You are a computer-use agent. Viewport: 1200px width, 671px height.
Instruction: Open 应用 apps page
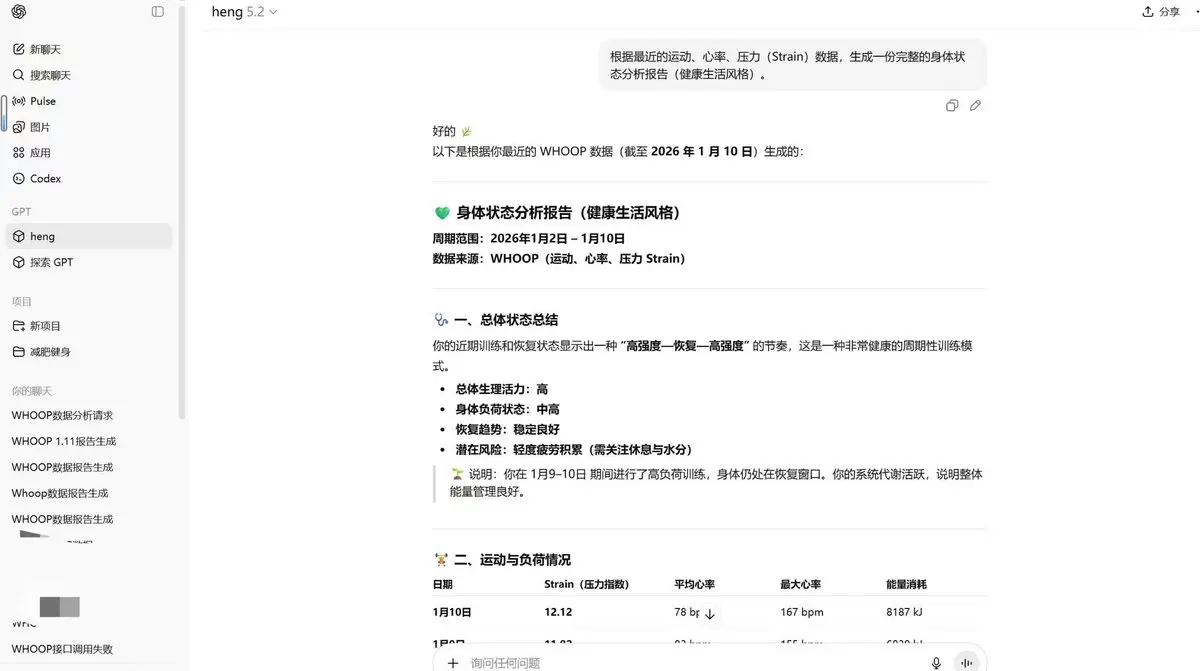pyautogui.click(x=88, y=153)
